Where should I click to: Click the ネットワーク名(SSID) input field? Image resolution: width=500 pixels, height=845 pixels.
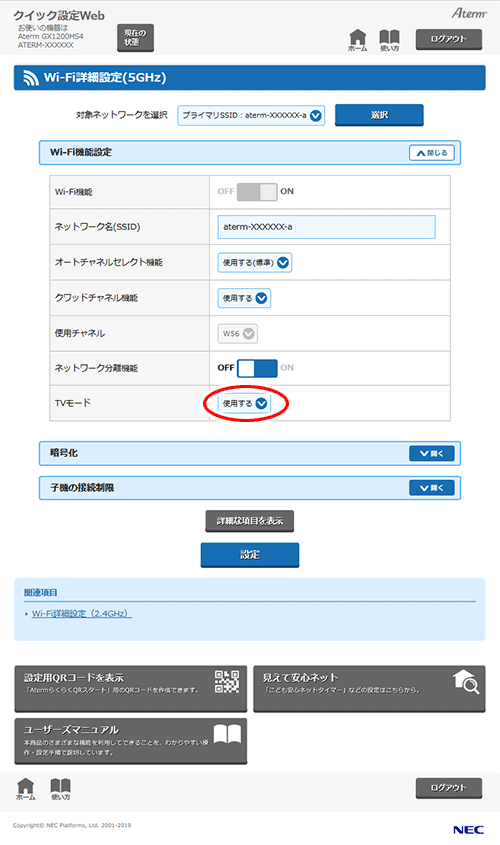point(327,227)
